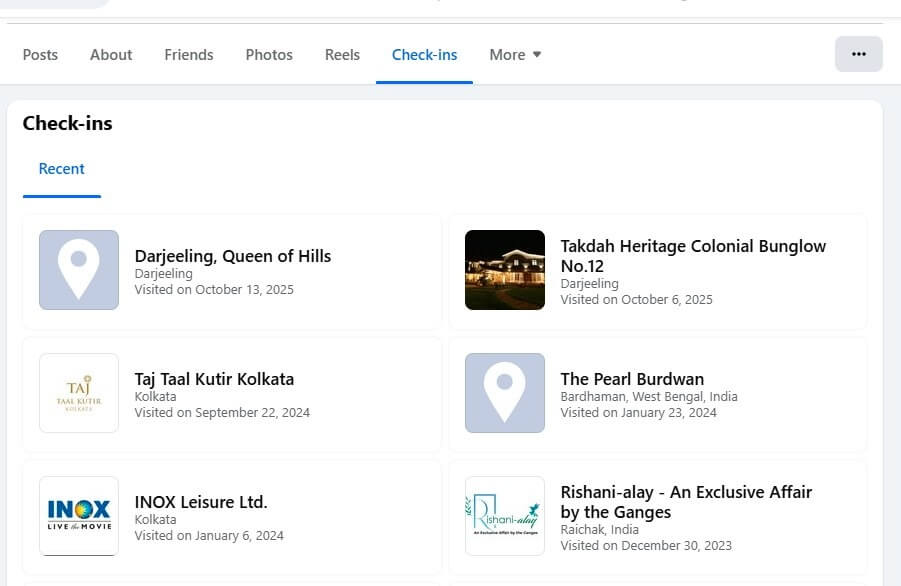The width and height of the screenshot is (901, 586).
Task: Open the About tab
Action: click(x=111, y=55)
